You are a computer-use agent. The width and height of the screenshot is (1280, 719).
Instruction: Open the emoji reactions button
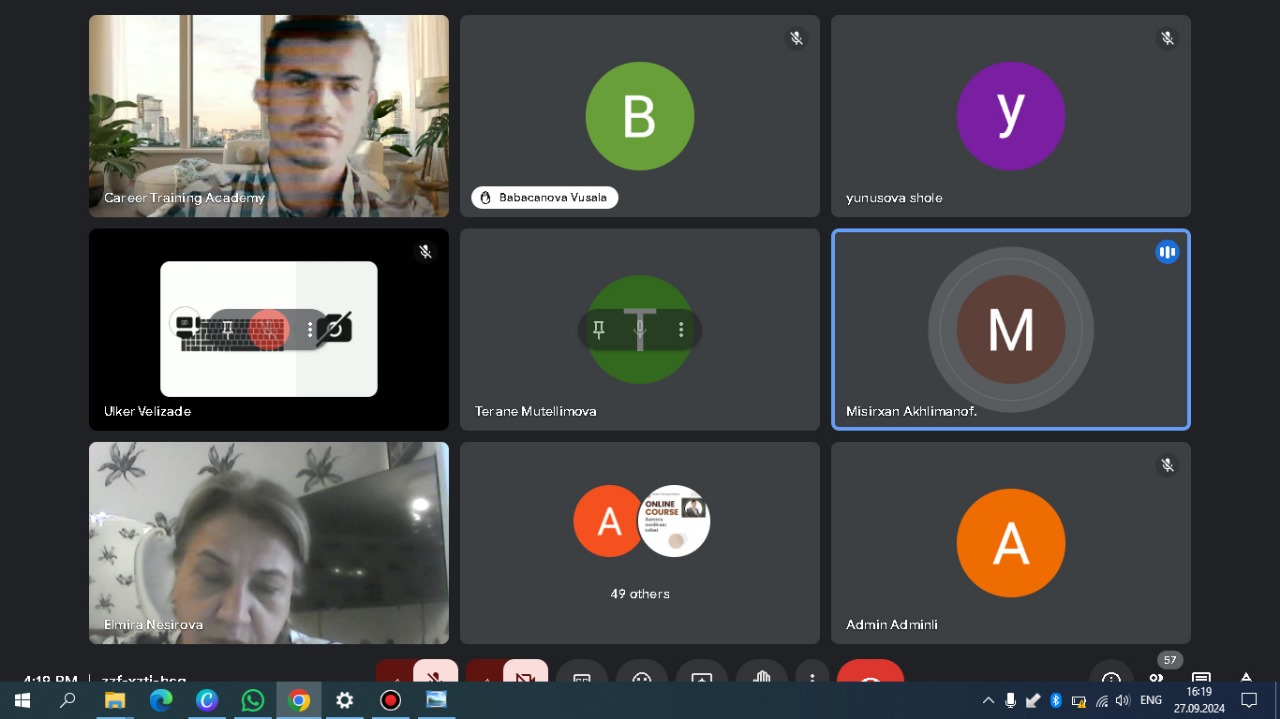tap(641, 675)
